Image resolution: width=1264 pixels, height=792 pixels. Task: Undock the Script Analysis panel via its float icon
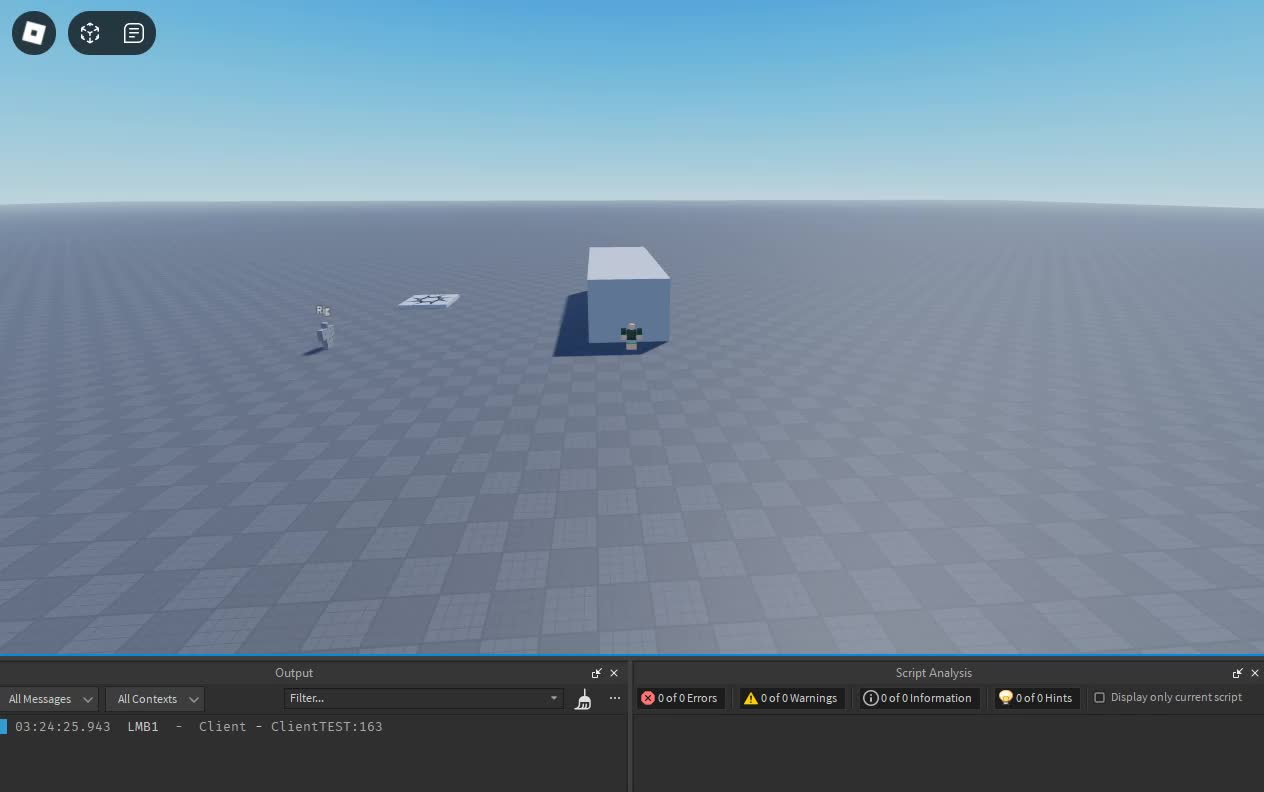coord(1237,673)
